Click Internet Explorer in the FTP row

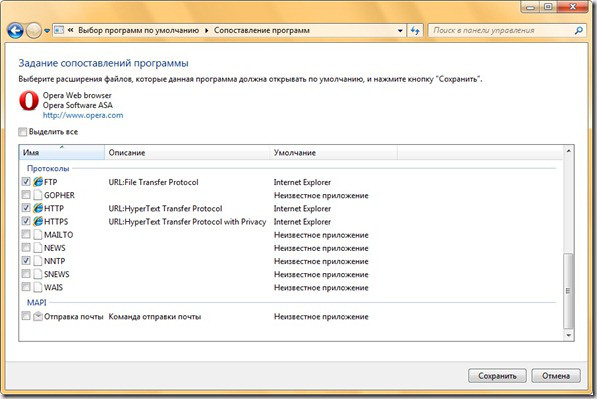(x=302, y=182)
